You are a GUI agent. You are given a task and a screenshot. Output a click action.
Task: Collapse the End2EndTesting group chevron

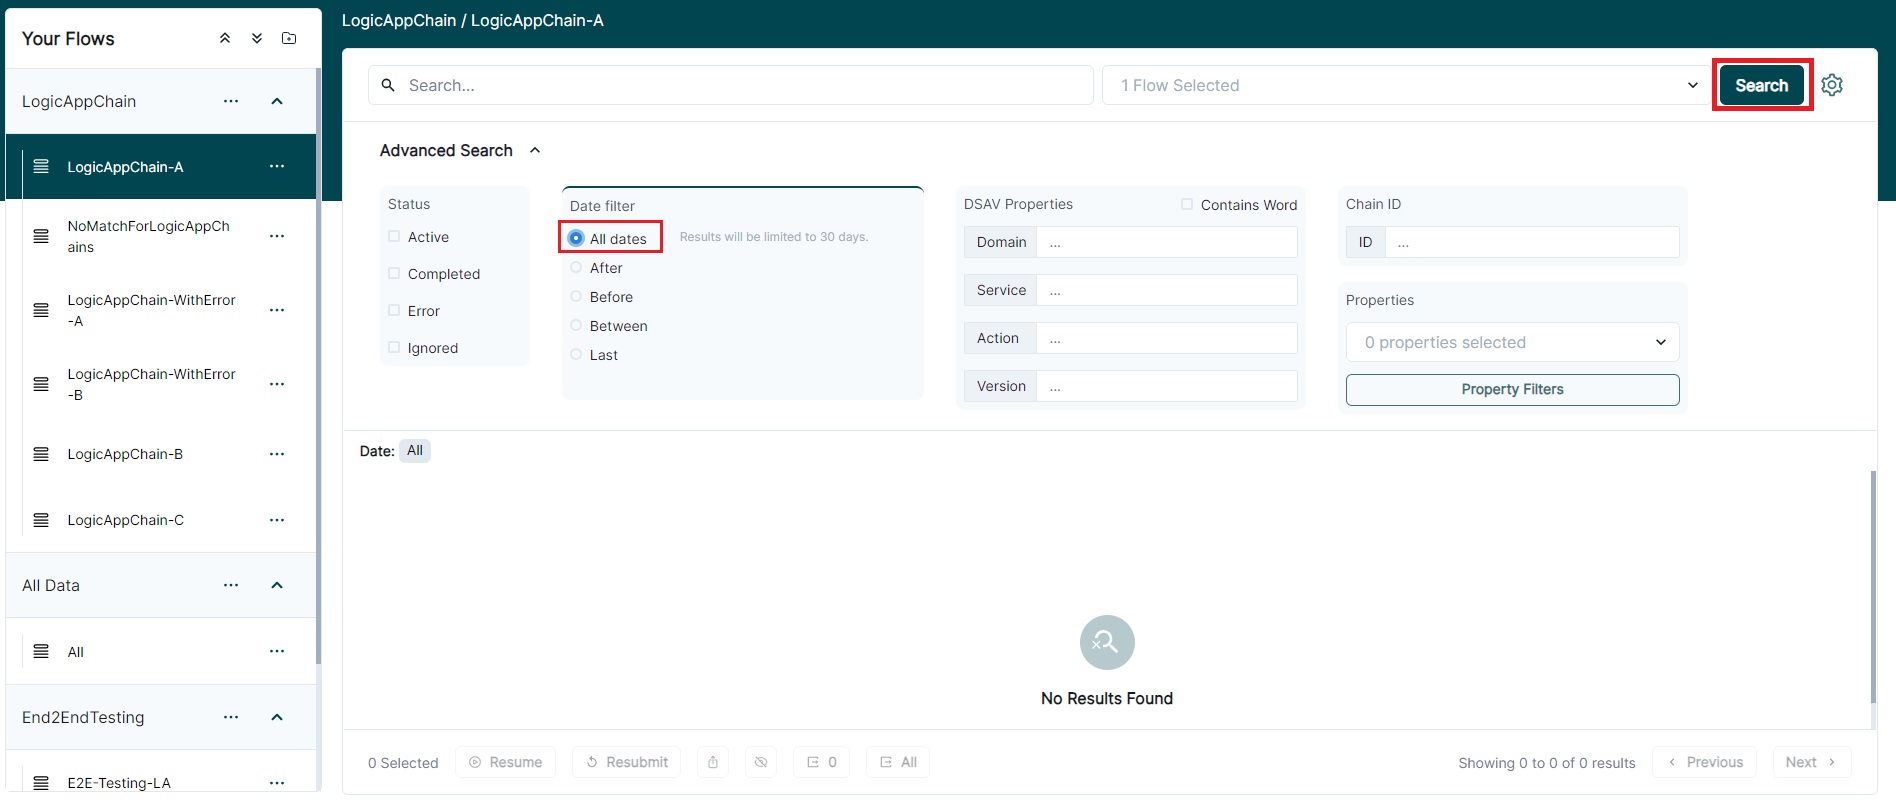pos(277,717)
